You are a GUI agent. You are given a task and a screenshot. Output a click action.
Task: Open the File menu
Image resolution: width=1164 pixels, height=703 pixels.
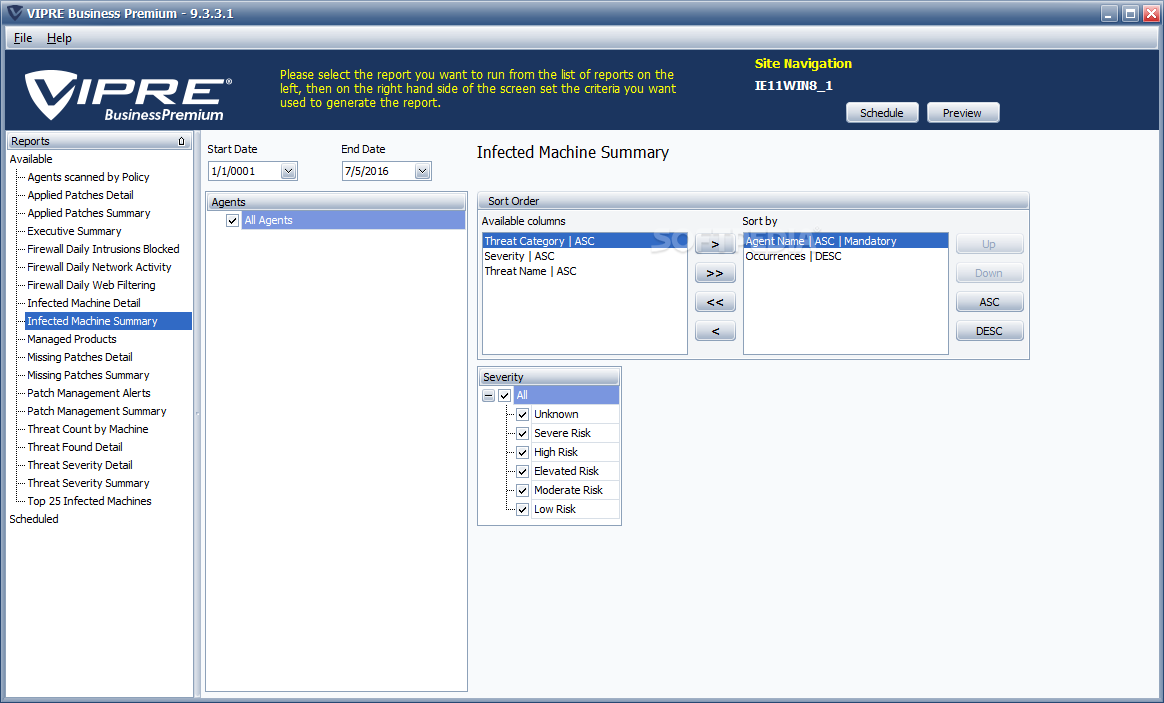pyautogui.click(x=23, y=38)
